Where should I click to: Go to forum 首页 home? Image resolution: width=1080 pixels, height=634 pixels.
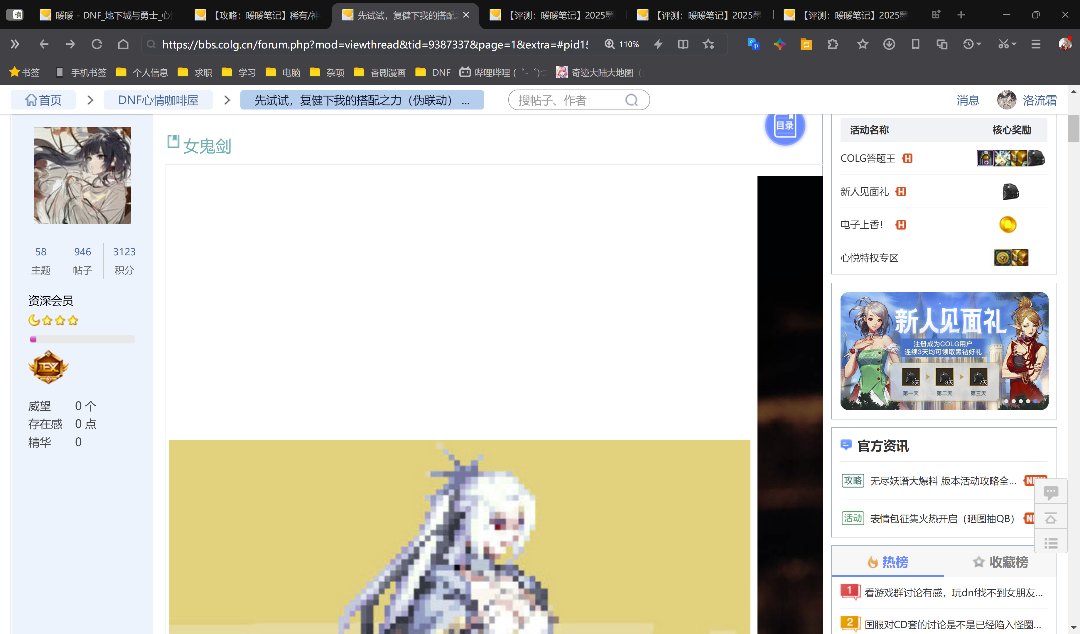click(x=43, y=100)
